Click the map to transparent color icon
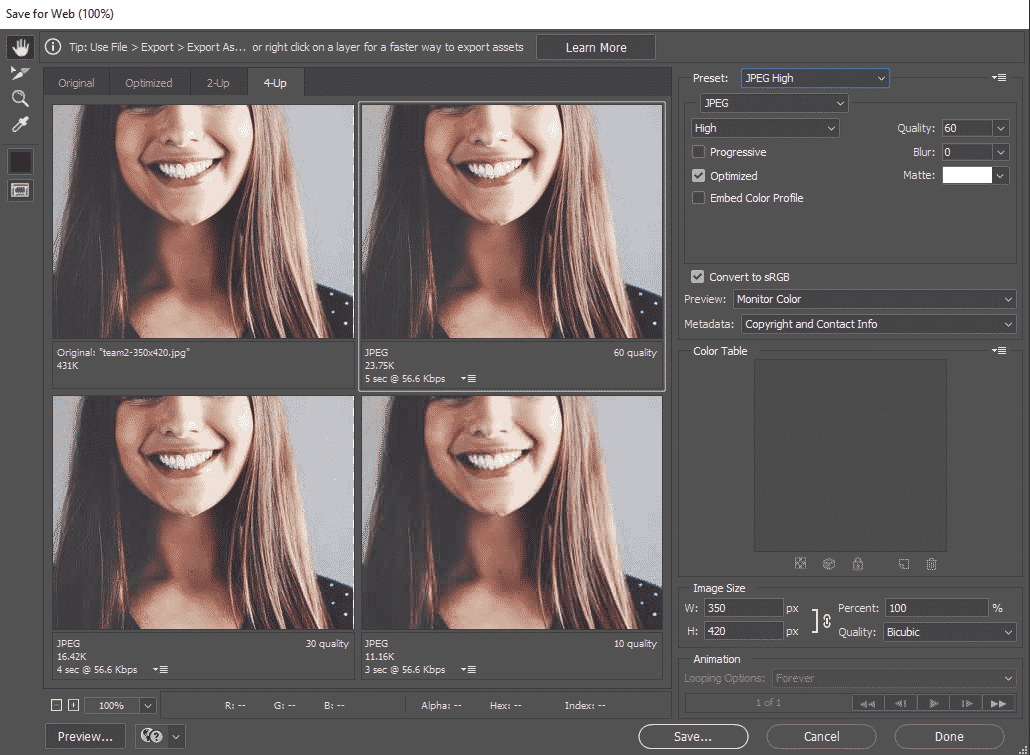This screenshot has width=1030, height=755. tap(800, 564)
